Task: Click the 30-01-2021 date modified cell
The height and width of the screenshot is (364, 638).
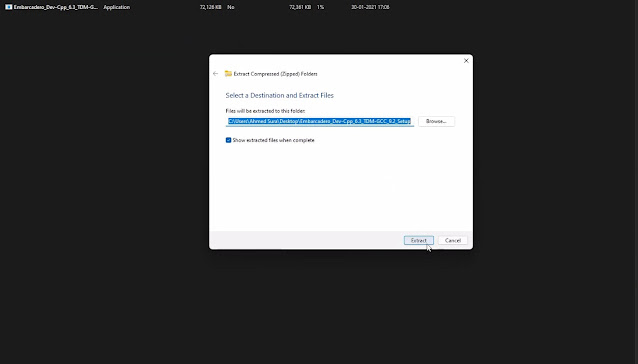Action: (x=370, y=7)
